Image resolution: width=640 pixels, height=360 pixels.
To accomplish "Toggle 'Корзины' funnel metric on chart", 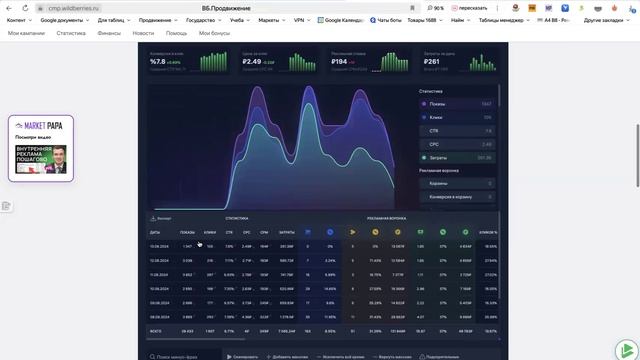I will tap(457, 184).
